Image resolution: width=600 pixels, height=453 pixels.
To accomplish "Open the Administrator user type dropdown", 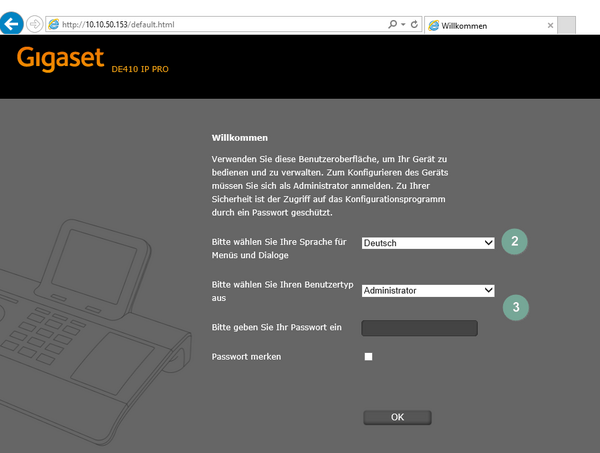I will point(428,290).
